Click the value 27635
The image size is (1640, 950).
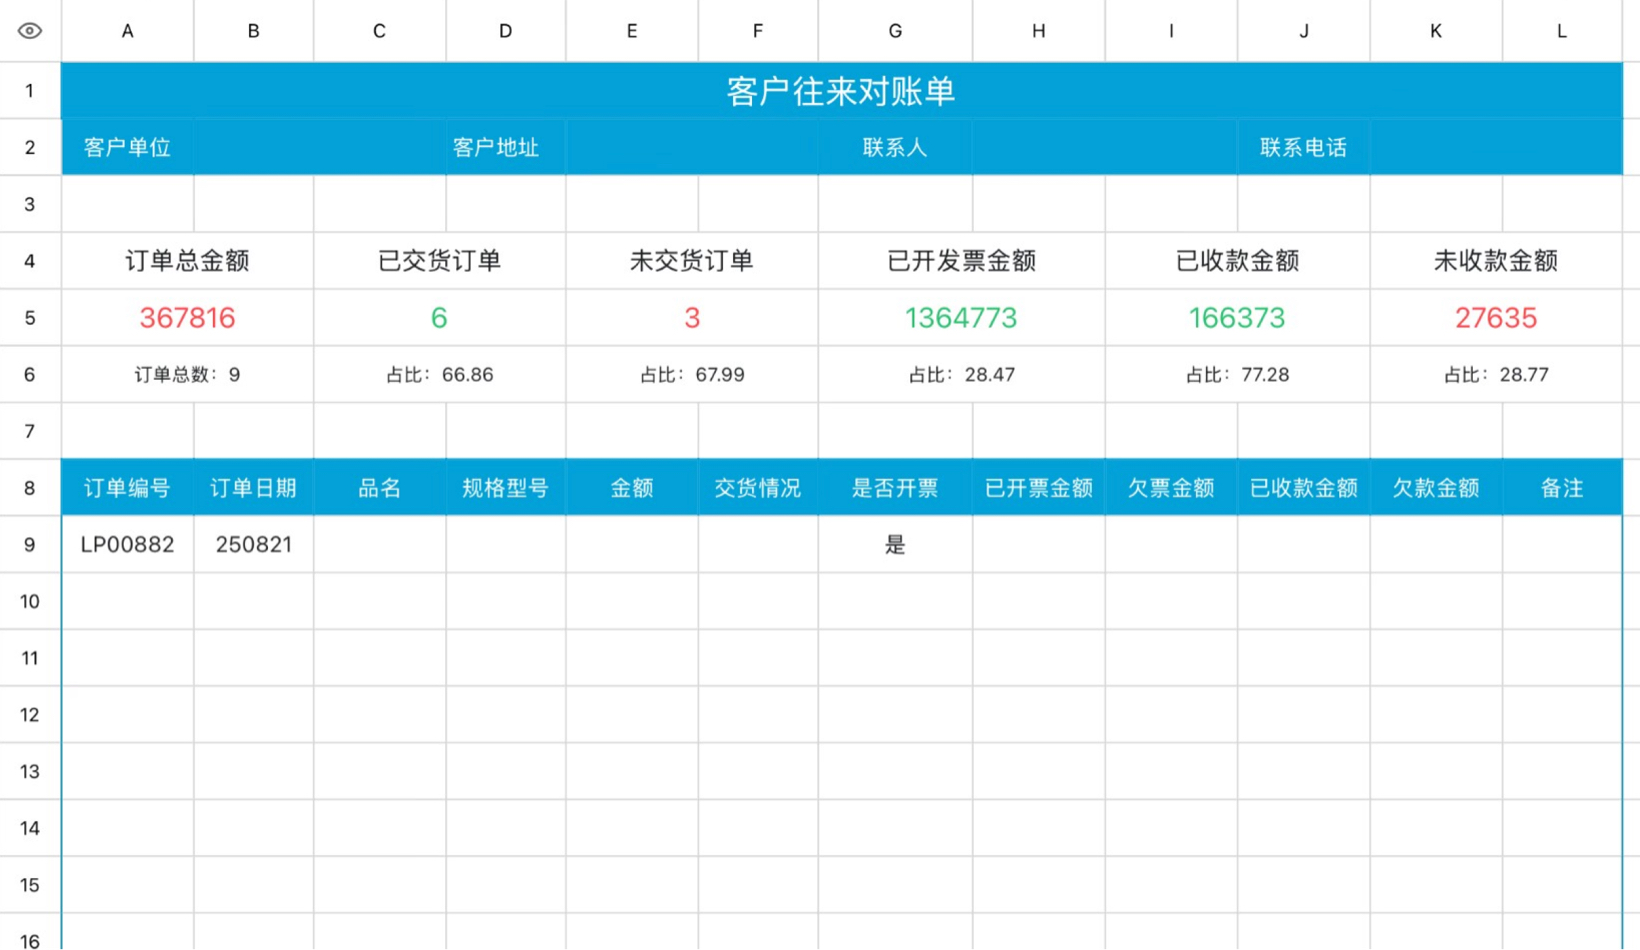(x=1496, y=318)
